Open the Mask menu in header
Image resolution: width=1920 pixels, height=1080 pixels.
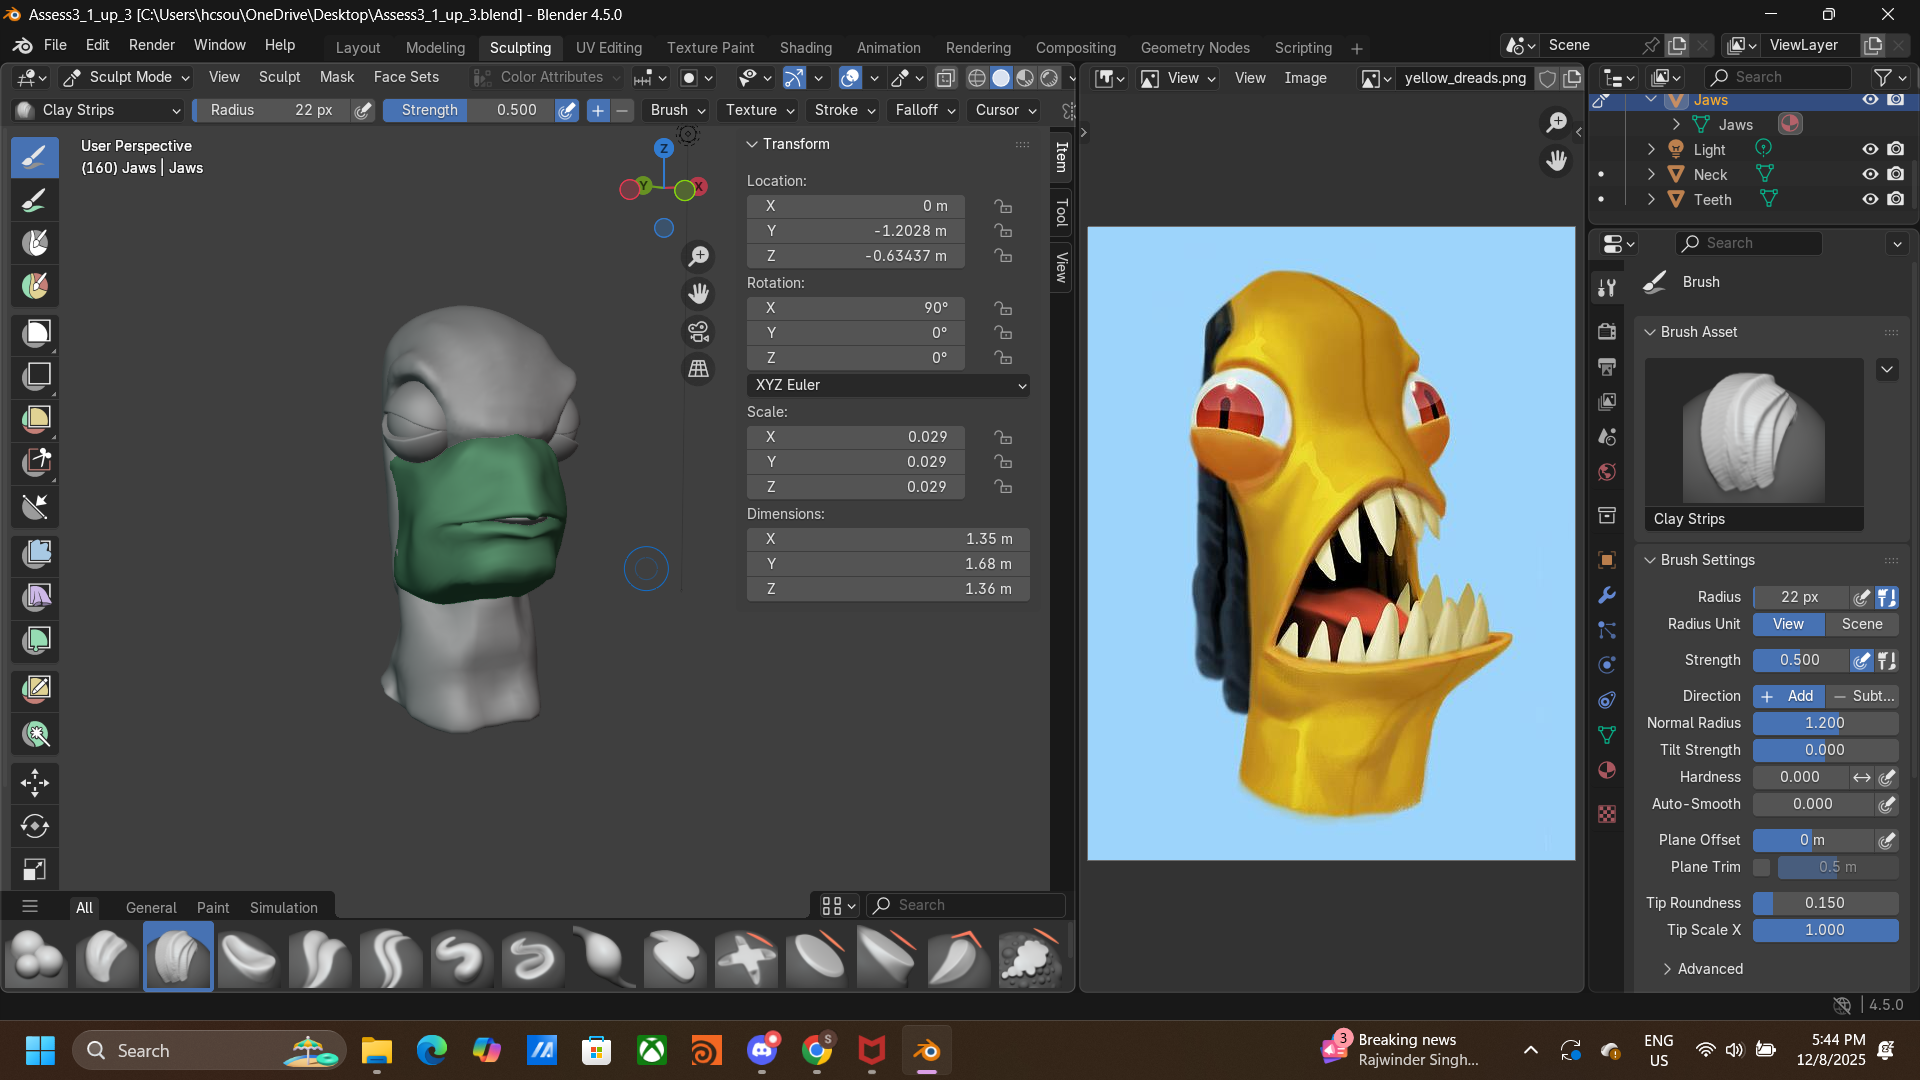pos(336,77)
